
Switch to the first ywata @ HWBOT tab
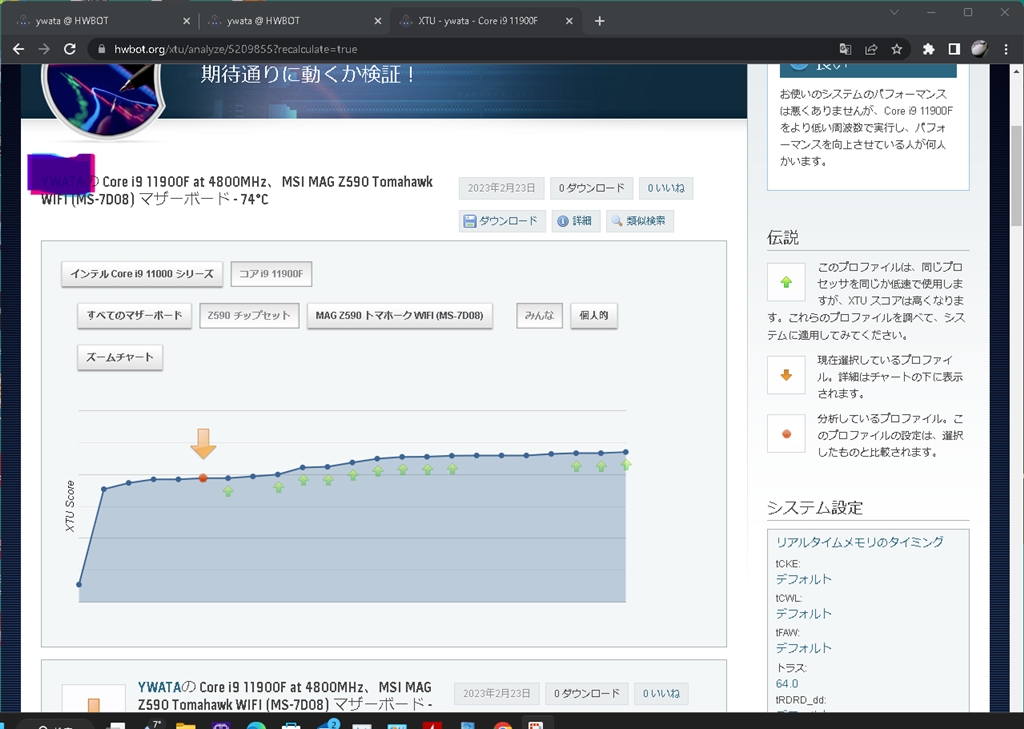[99, 21]
